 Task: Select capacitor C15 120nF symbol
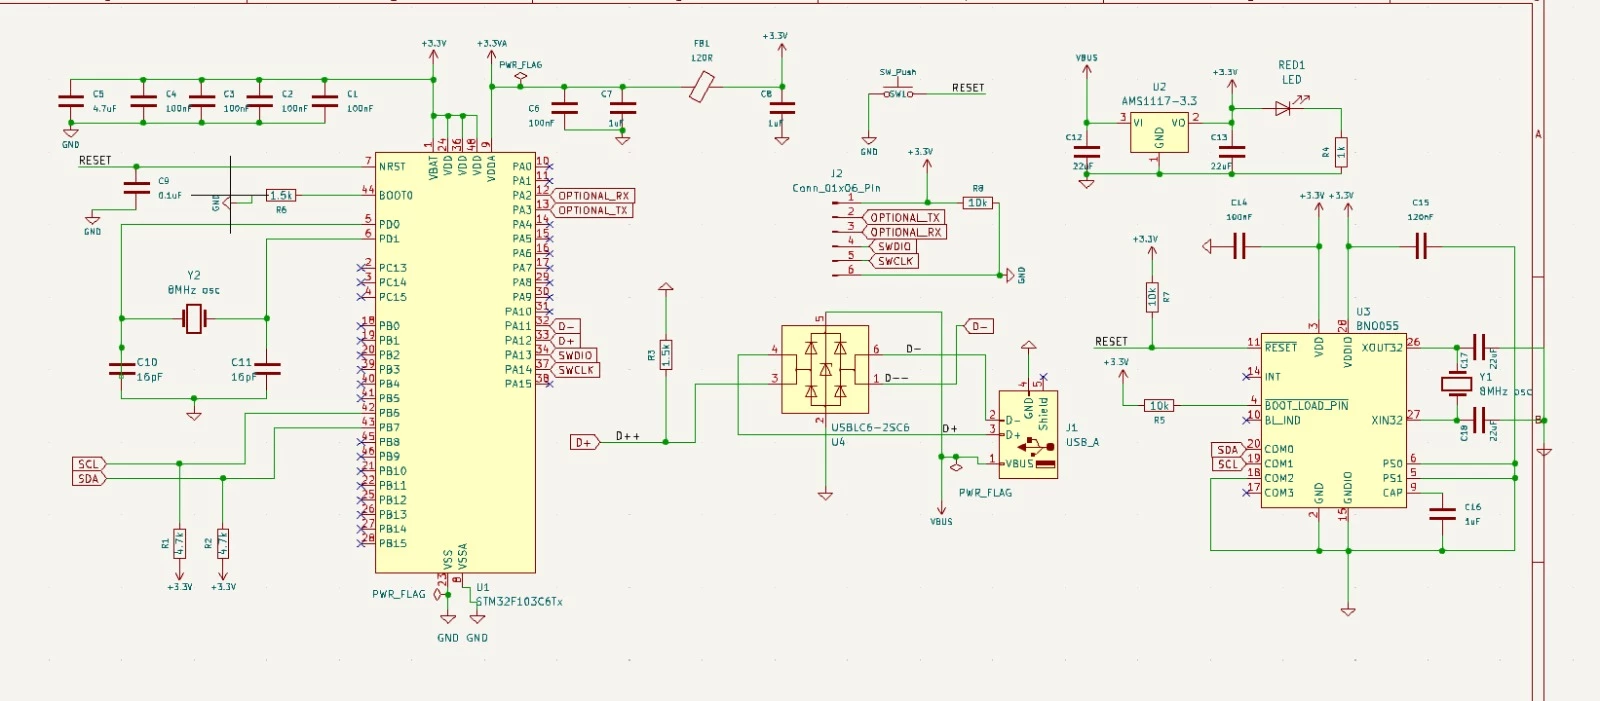[x=1421, y=246]
